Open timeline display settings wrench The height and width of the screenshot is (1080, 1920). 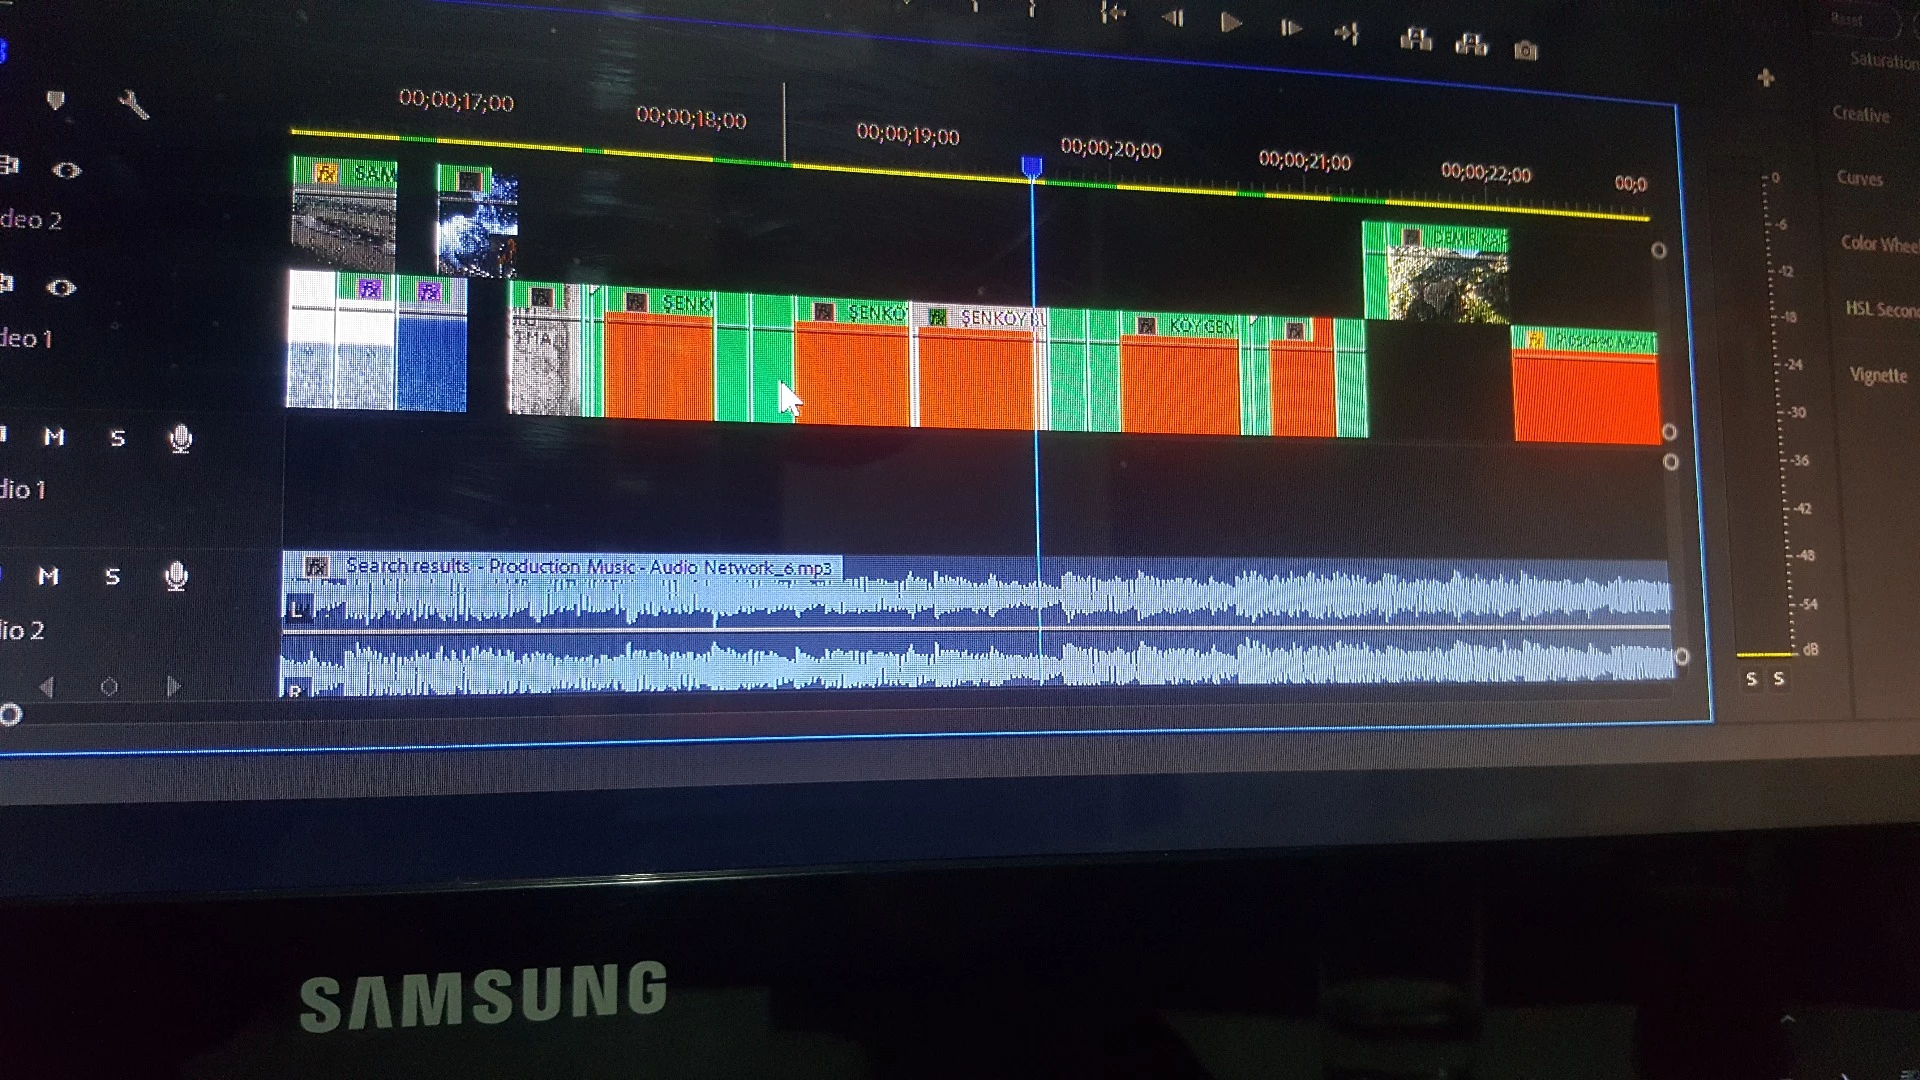pyautogui.click(x=133, y=104)
